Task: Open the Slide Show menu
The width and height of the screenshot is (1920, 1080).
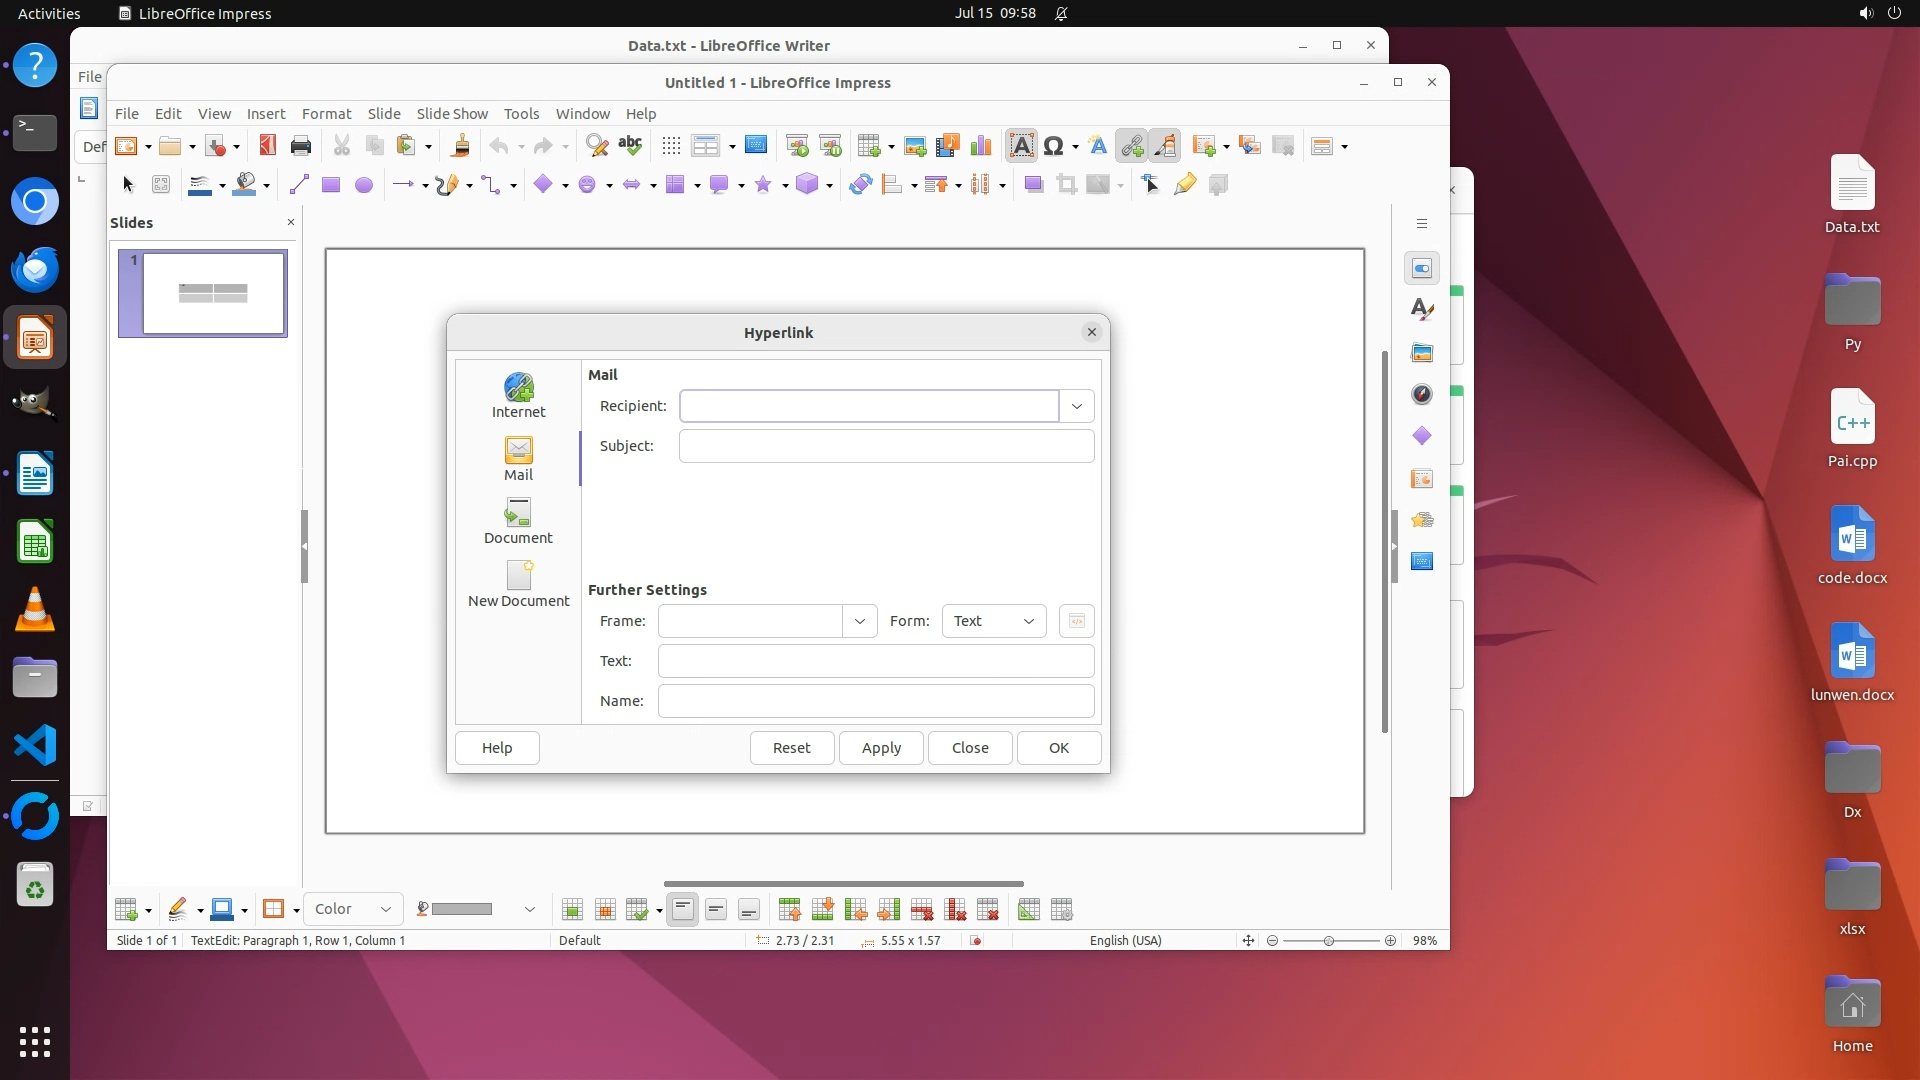Action: pos(452,114)
